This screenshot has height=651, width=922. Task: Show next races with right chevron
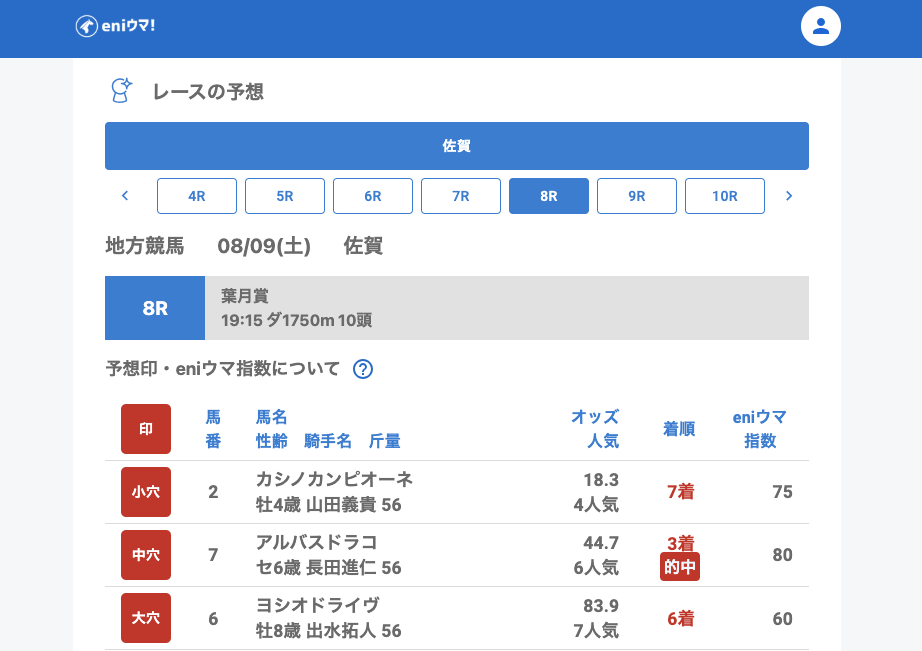(789, 196)
